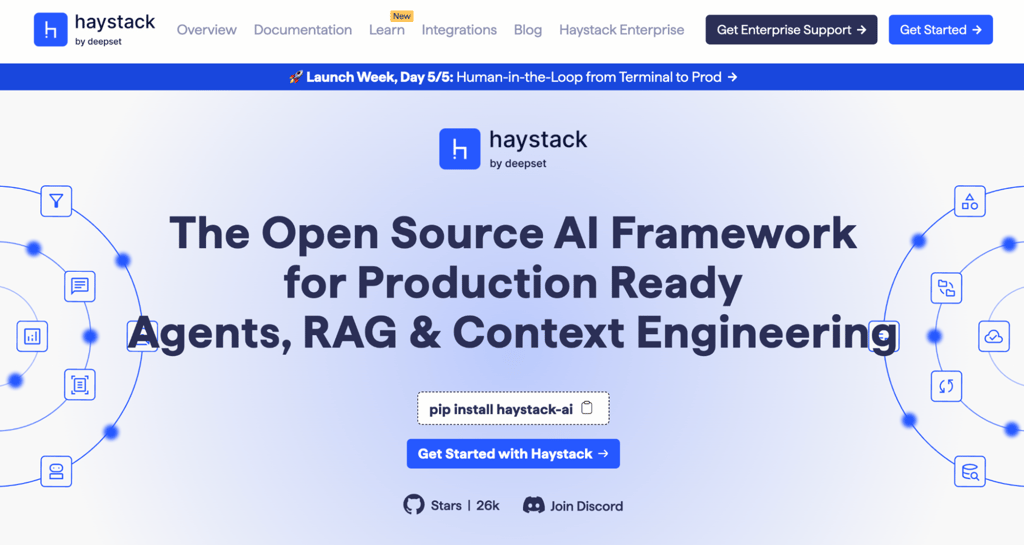Click the bar chart icon on left orbit
The image size is (1024, 545).
32,336
